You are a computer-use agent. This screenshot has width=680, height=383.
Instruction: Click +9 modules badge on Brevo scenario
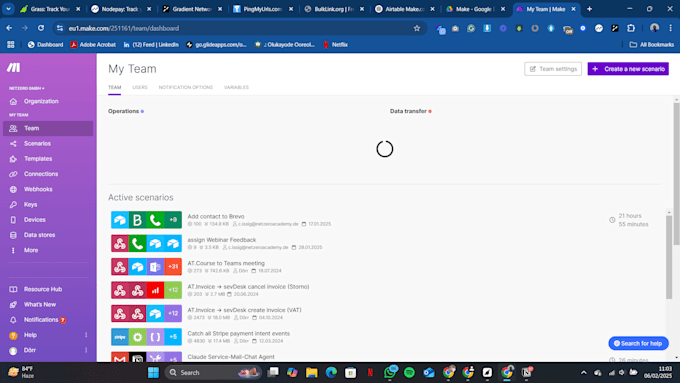[x=173, y=220]
